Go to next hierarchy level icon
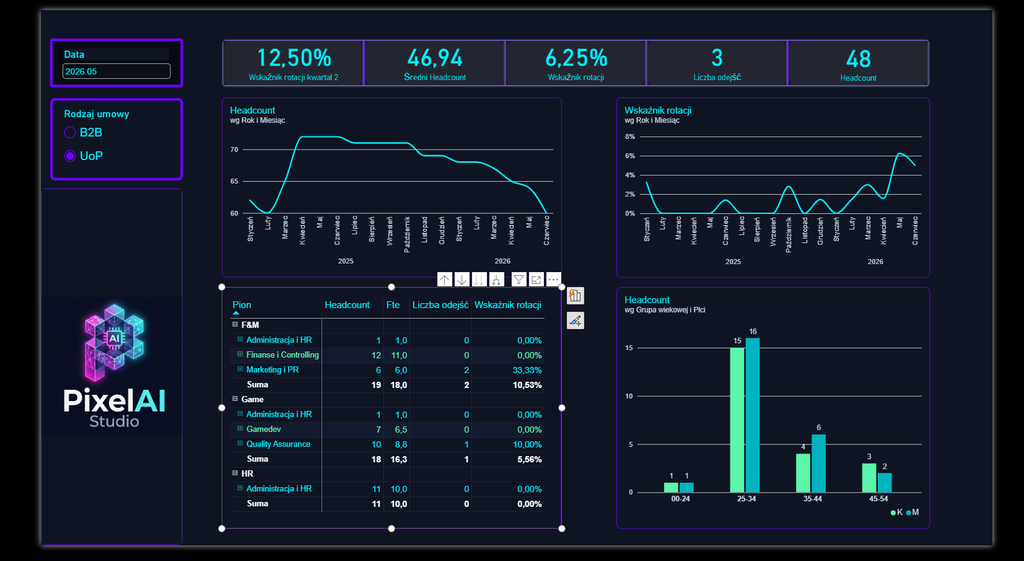1024x561 pixels. tap(479, 280)
